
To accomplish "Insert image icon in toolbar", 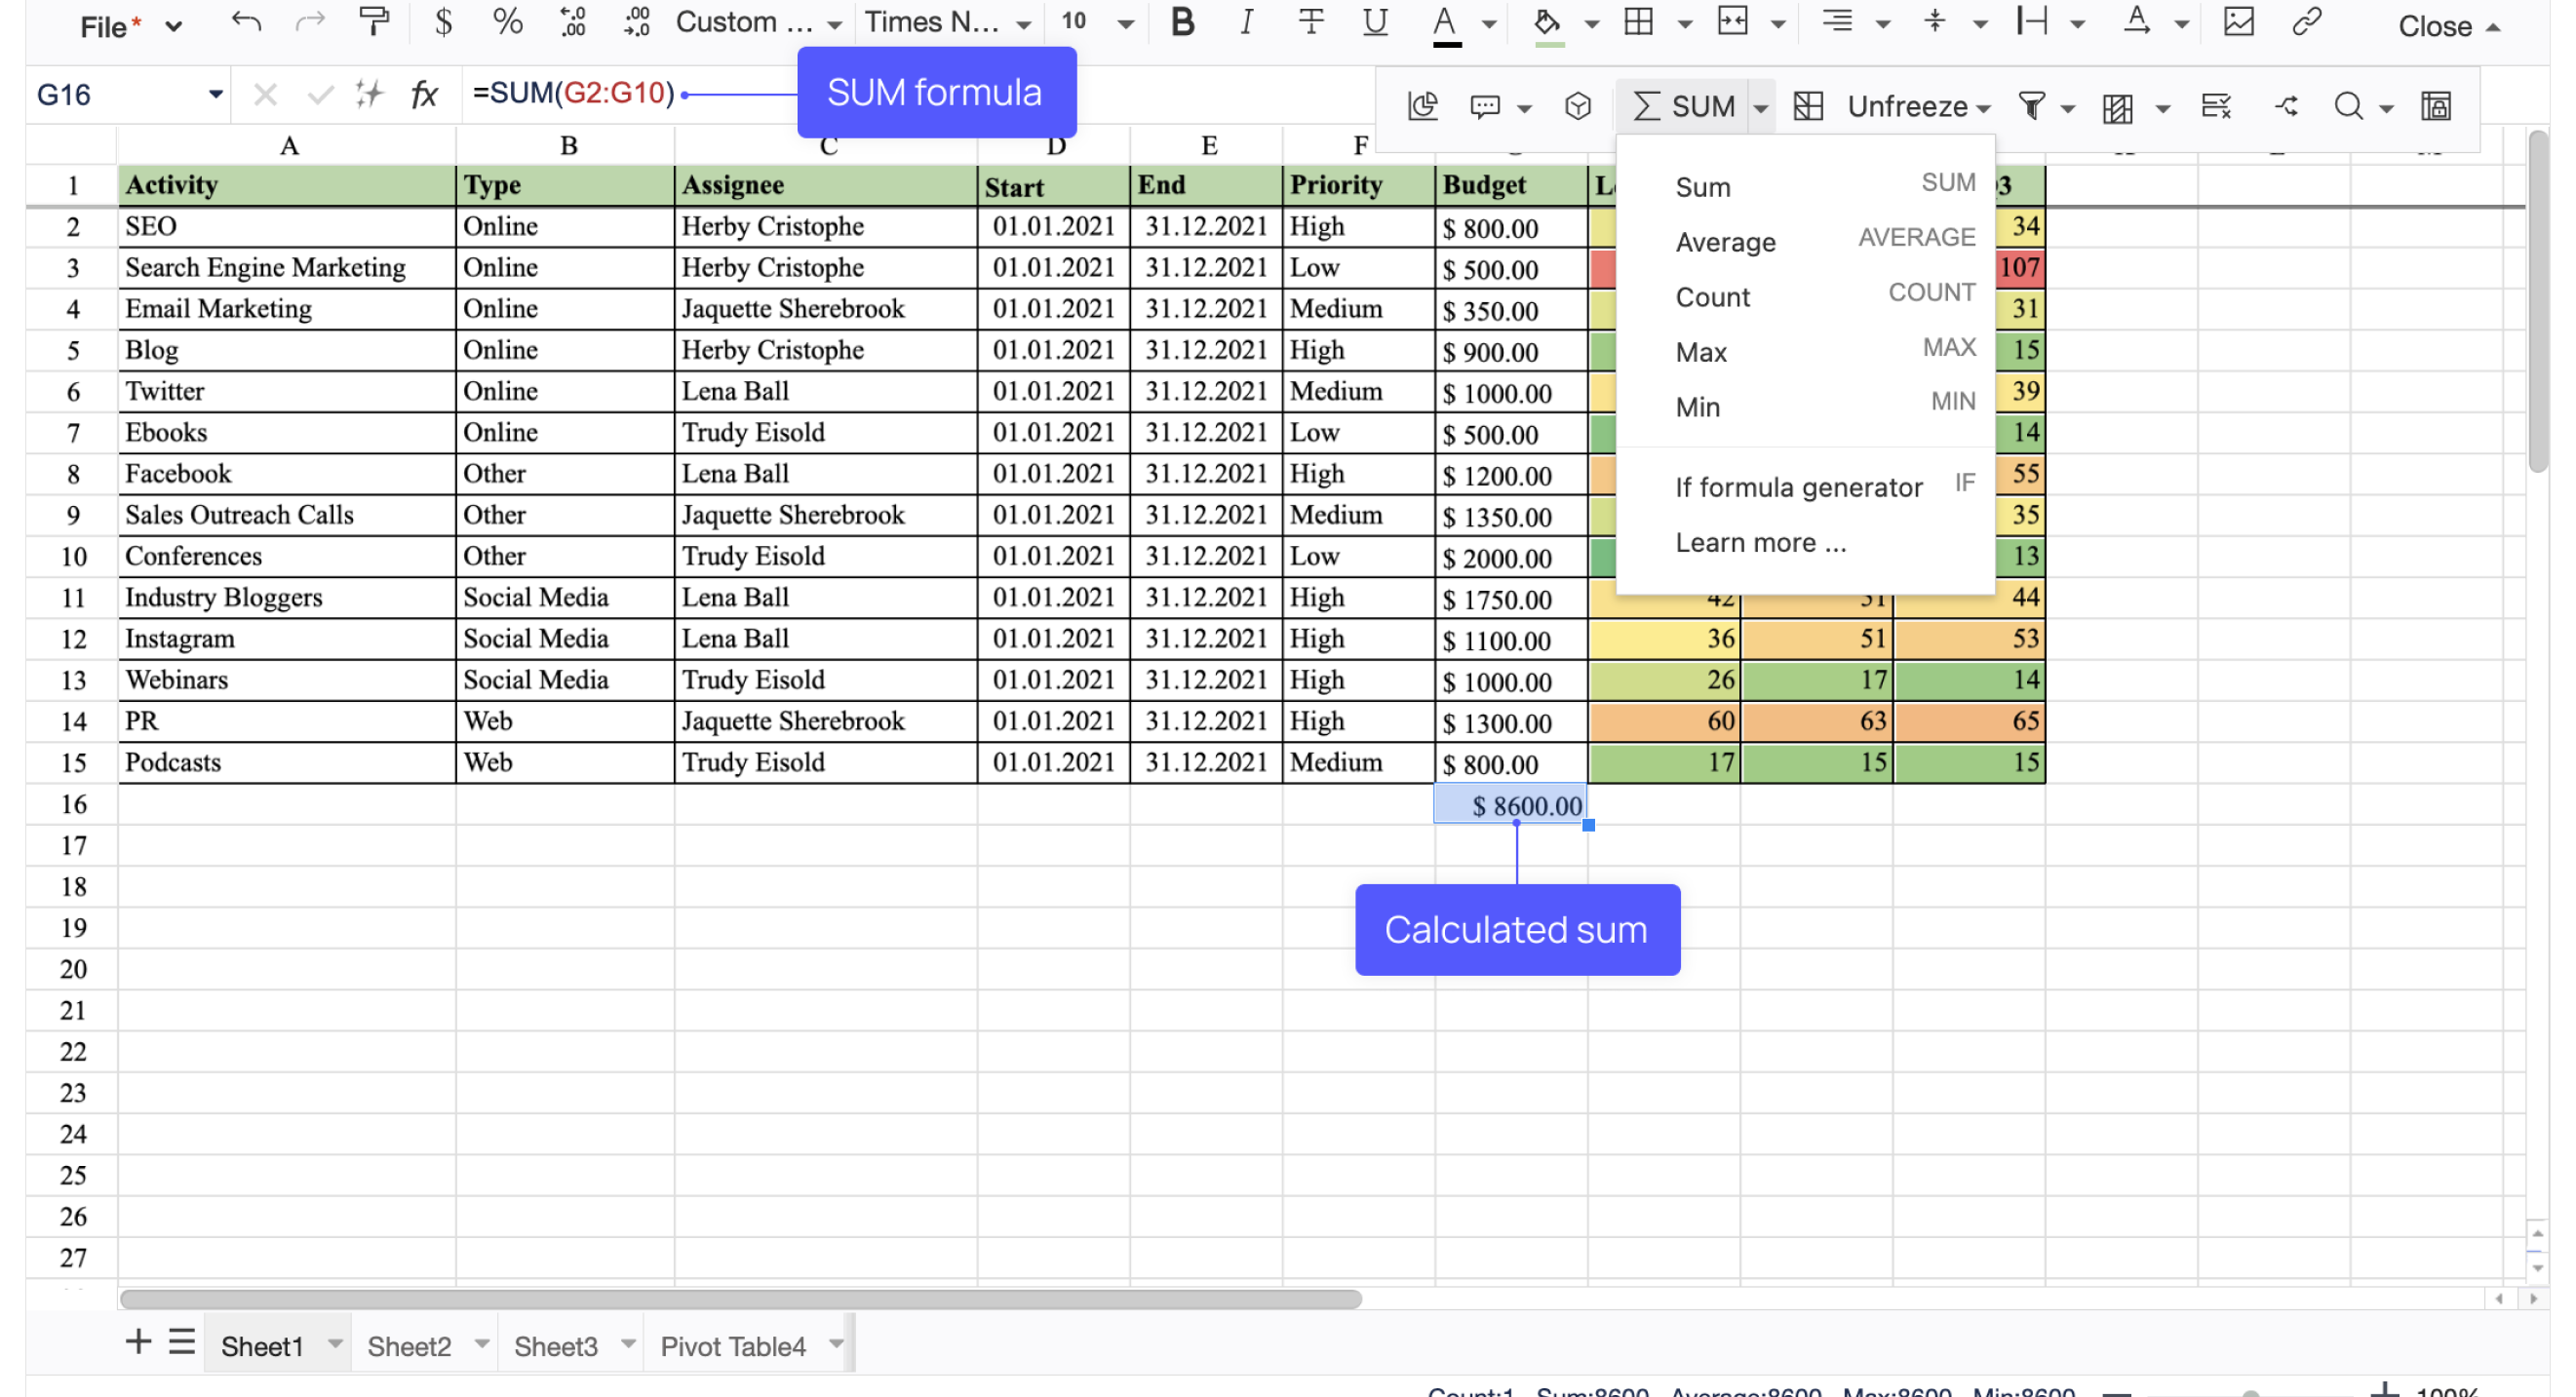I will pyautogui.click(x=2238, y=22).
